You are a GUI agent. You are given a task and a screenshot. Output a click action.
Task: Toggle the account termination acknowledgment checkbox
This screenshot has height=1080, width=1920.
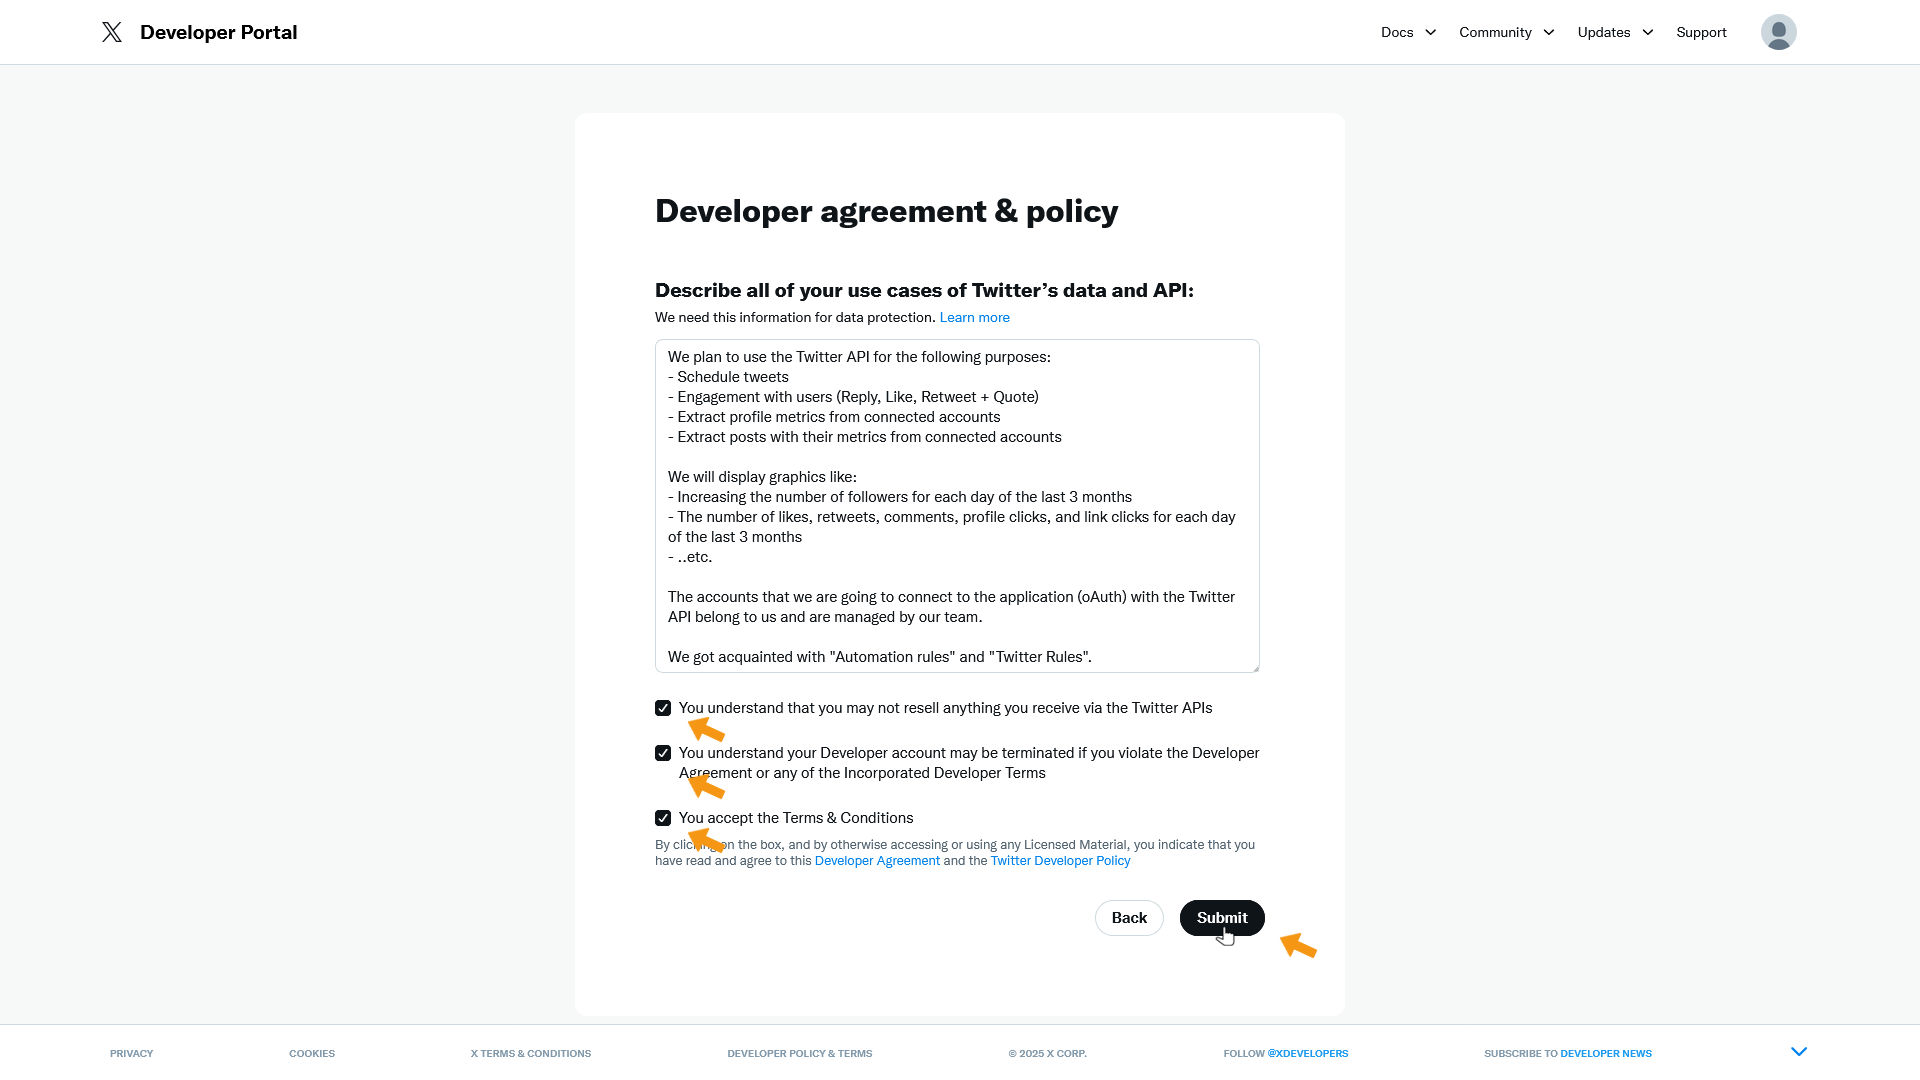tap(663, 753)
